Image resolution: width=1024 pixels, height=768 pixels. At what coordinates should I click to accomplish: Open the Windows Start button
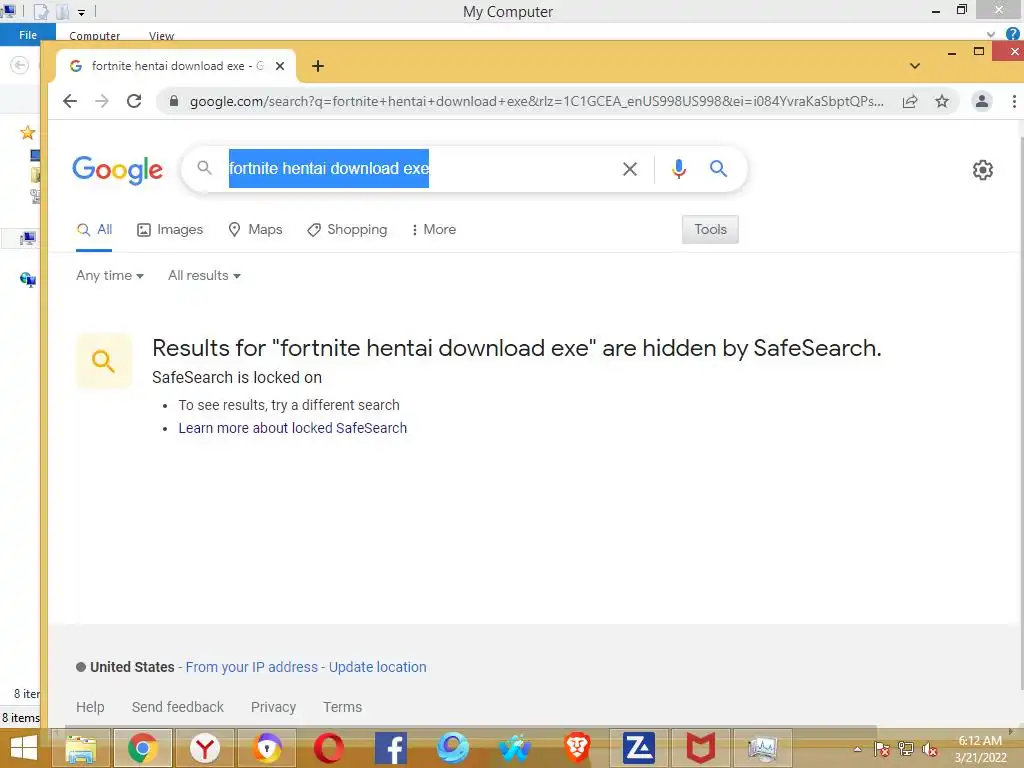[23, 748]
